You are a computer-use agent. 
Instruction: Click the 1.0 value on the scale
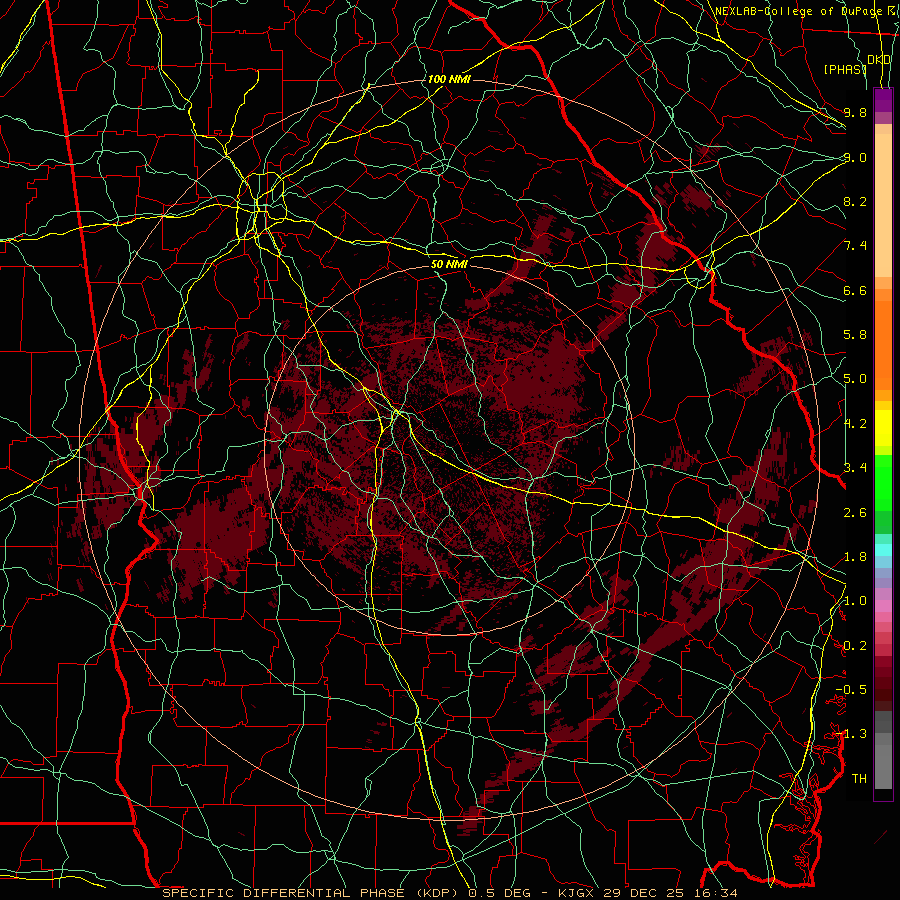(855, 601)
